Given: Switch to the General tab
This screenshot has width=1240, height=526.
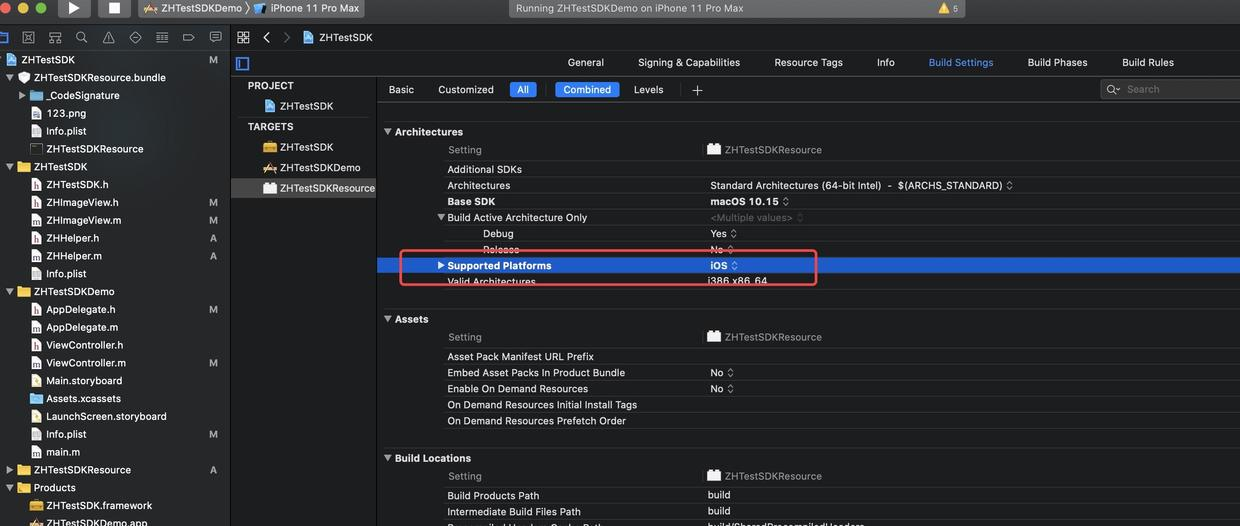Looking at the screenshot, I should coord(586,62).
